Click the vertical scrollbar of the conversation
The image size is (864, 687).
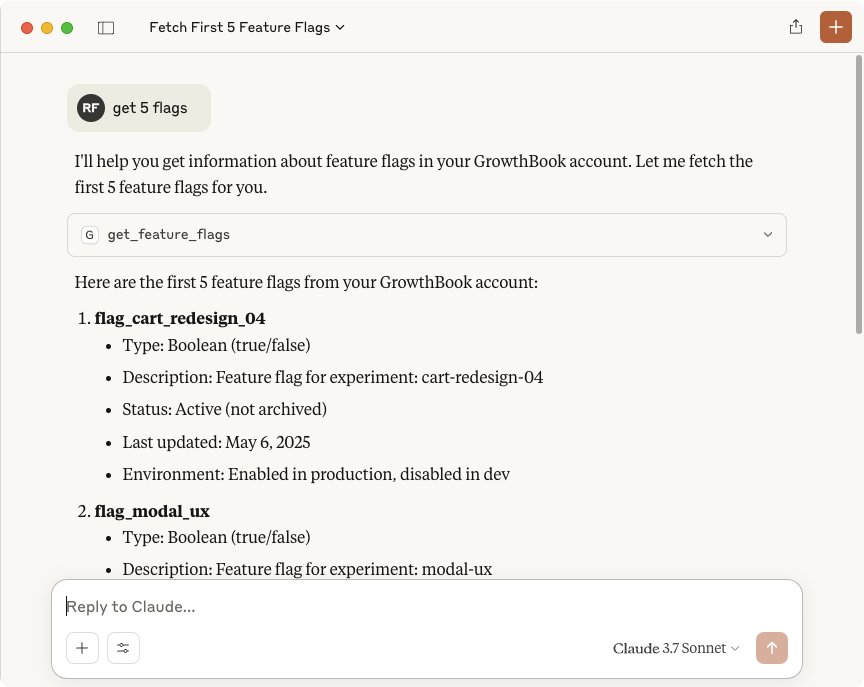[x=858, y=200]
